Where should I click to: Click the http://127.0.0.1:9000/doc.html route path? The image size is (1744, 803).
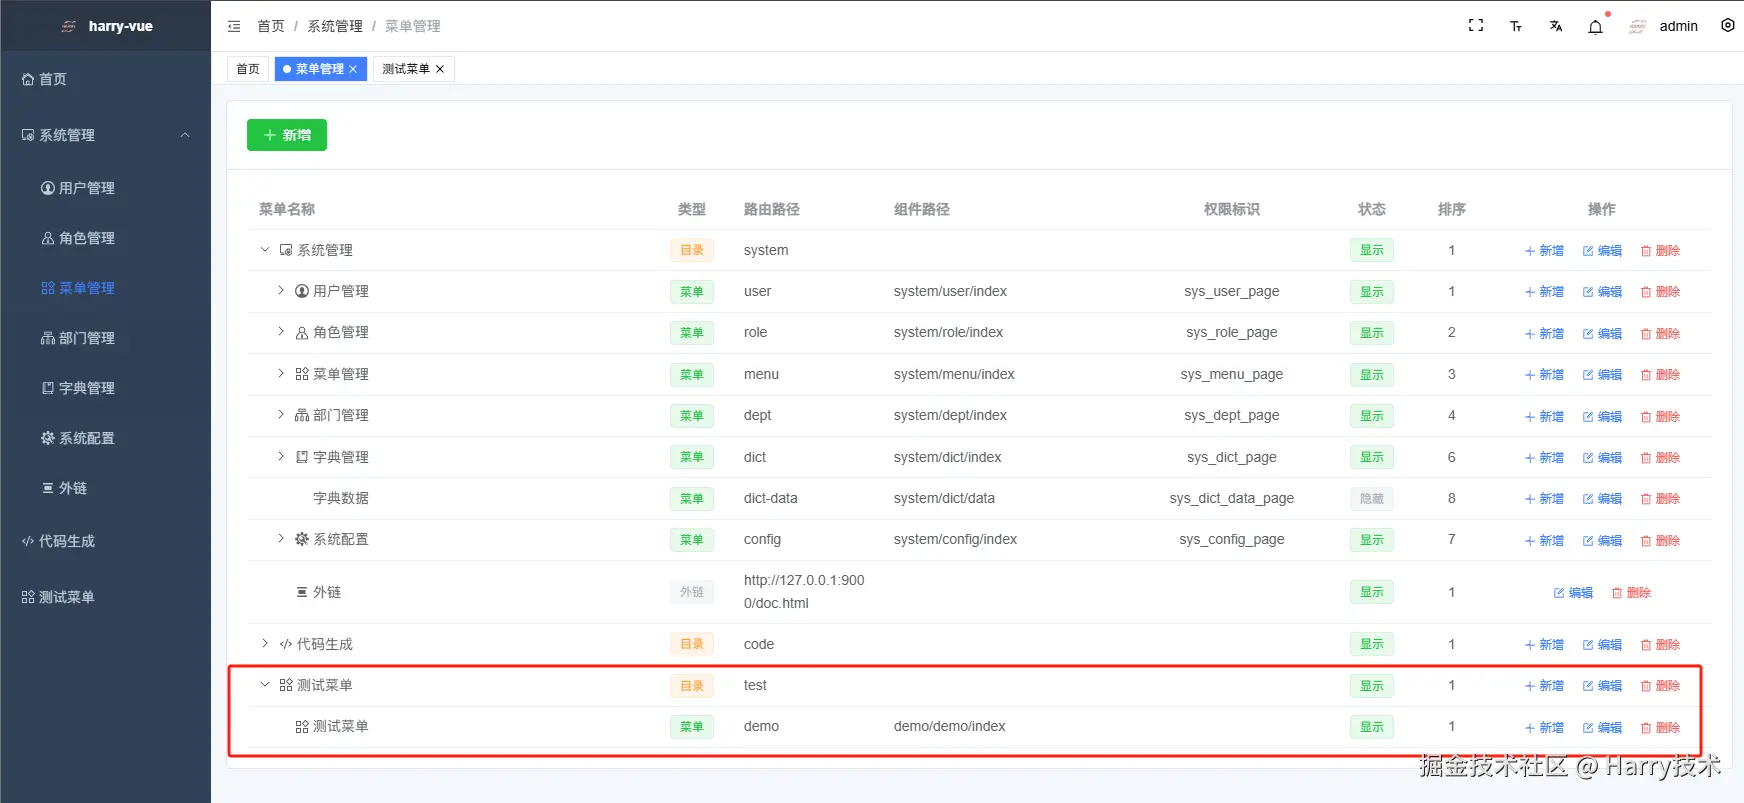[x=804, y=592]
